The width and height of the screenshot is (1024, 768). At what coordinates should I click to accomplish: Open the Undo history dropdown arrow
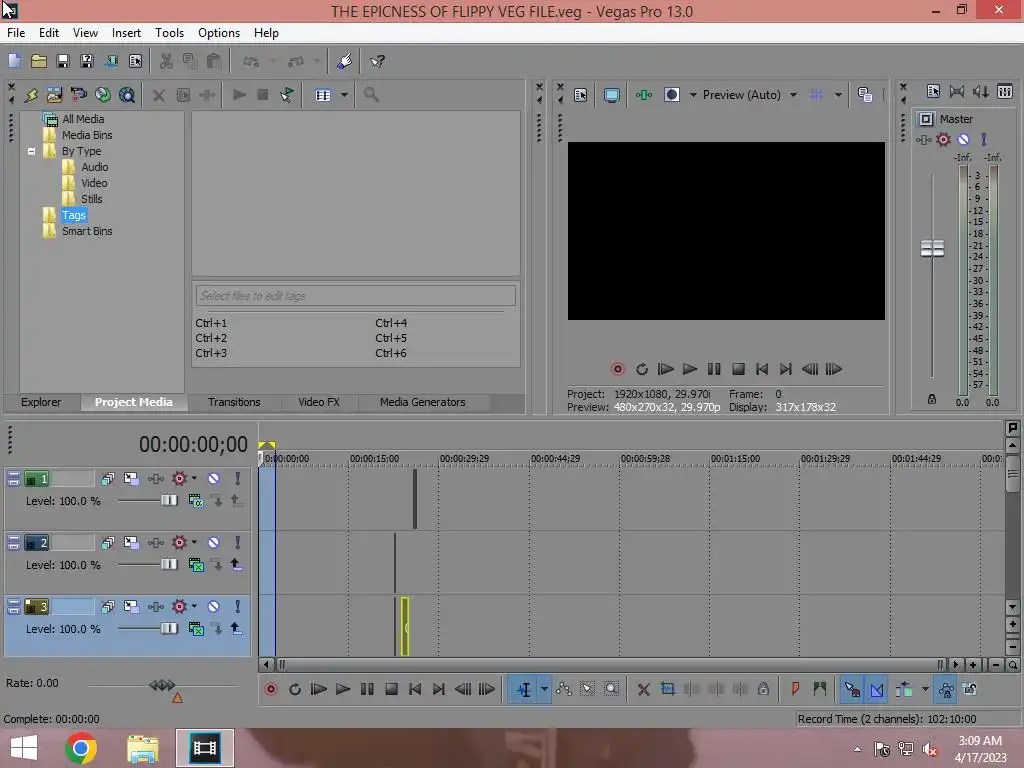(272, 61)
